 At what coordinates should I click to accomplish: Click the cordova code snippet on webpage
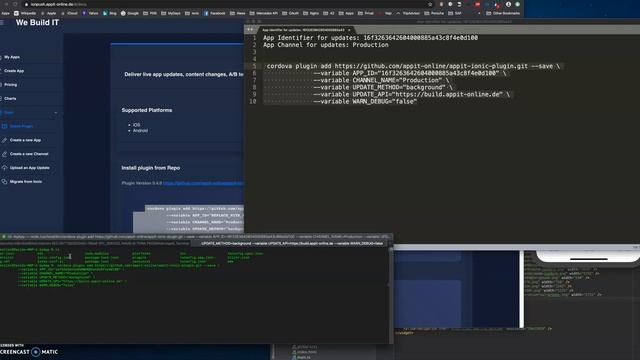click(x=188, y=219)
